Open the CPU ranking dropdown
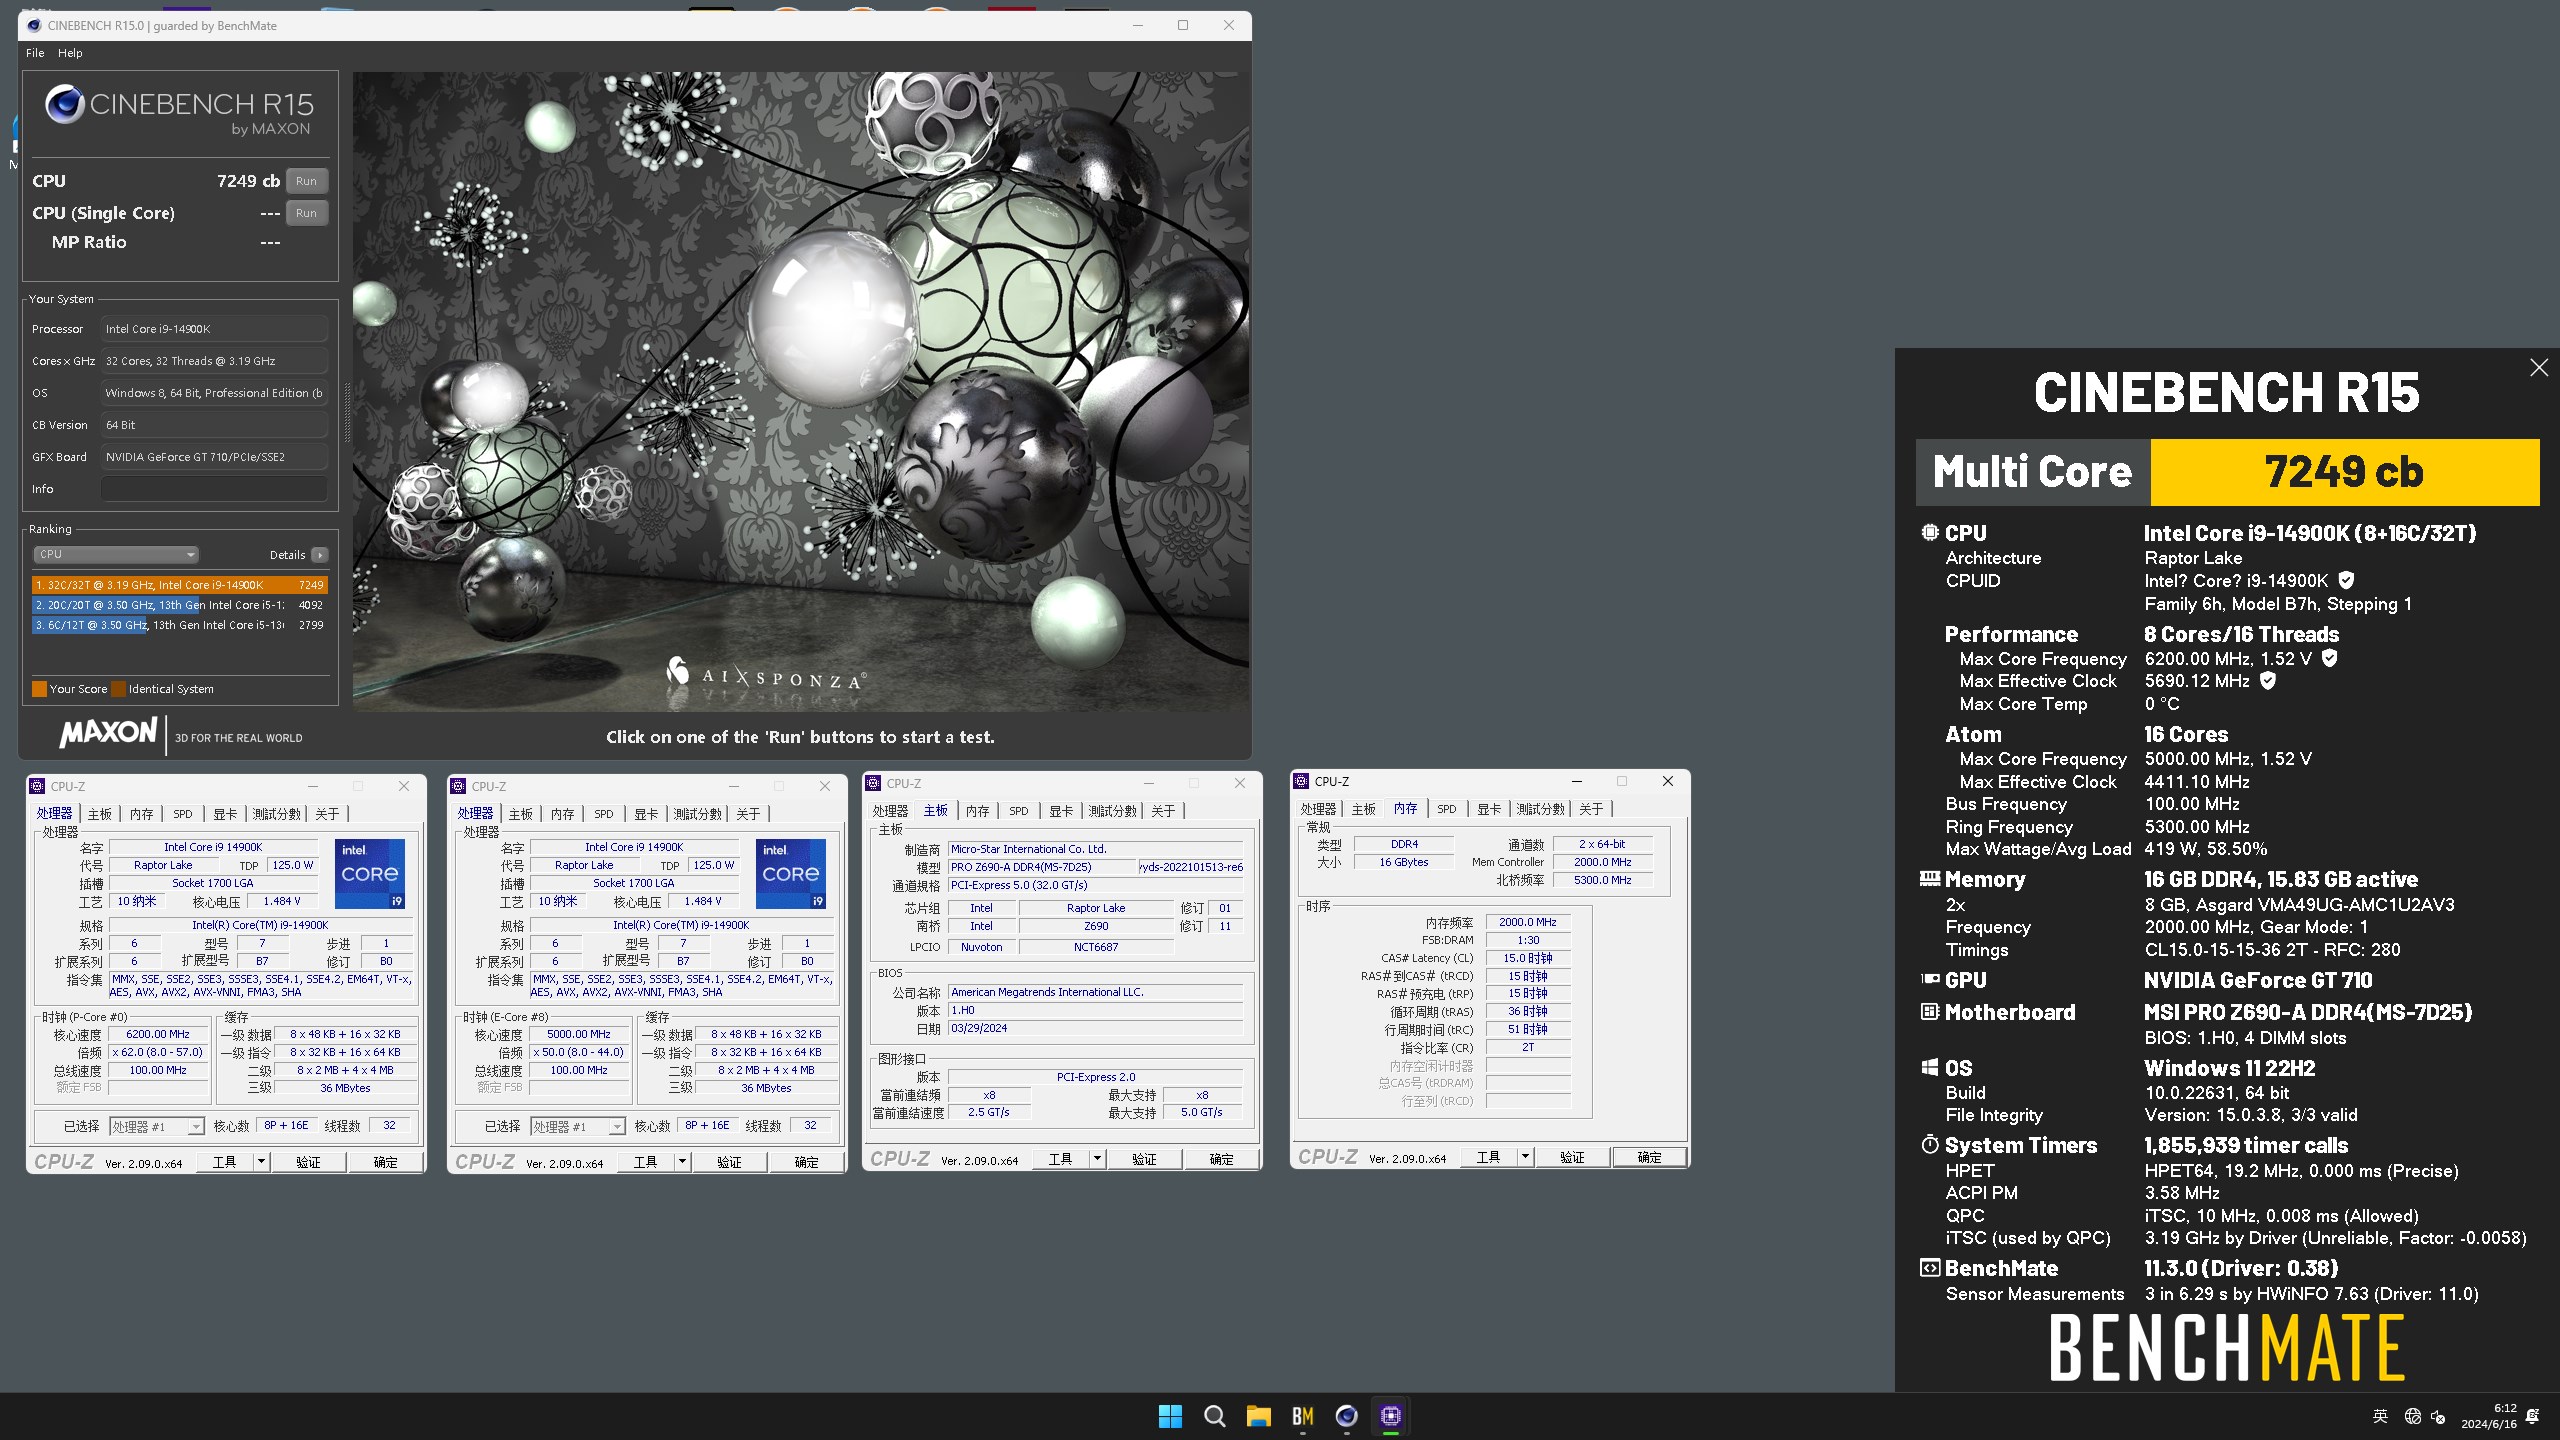The height and width of the screenshot is (1440, 2560). (x=116, y=554)
